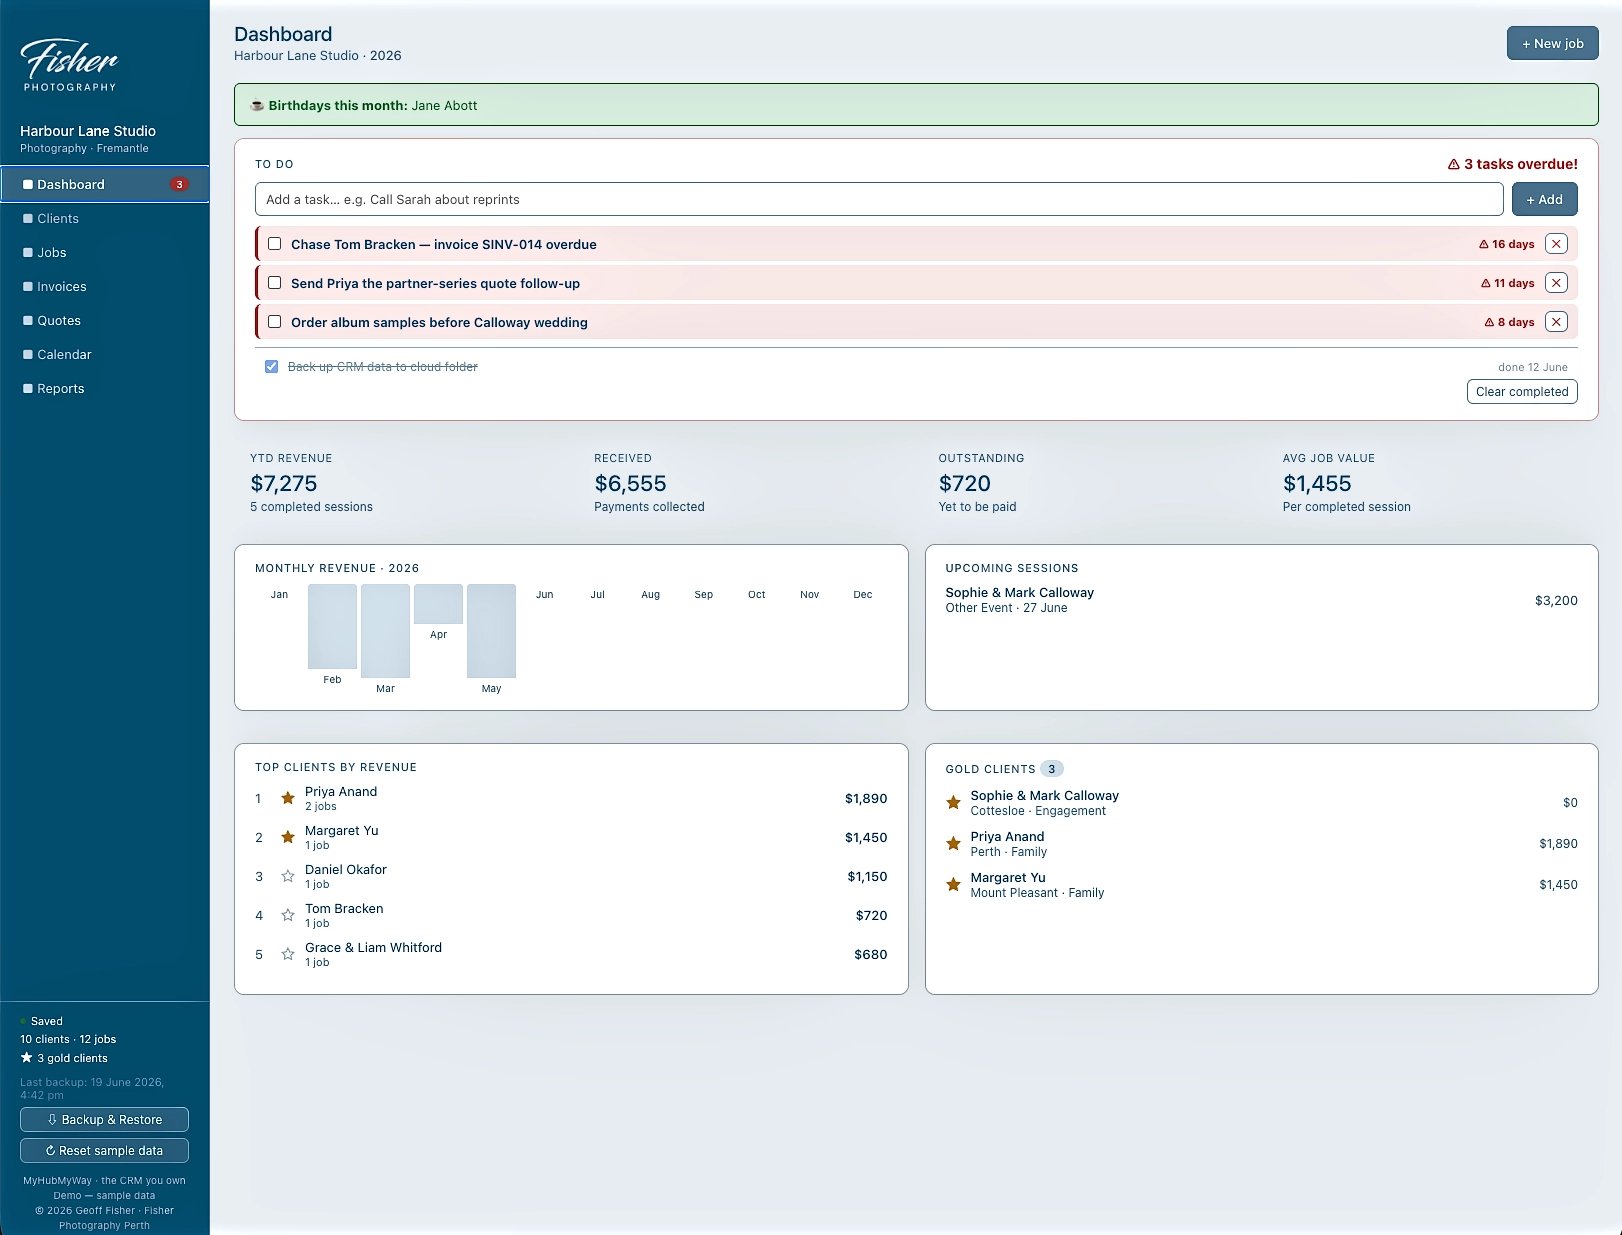Open the Dashboard section
The height and width of the screenshot is (1235, 1622).
105,184
